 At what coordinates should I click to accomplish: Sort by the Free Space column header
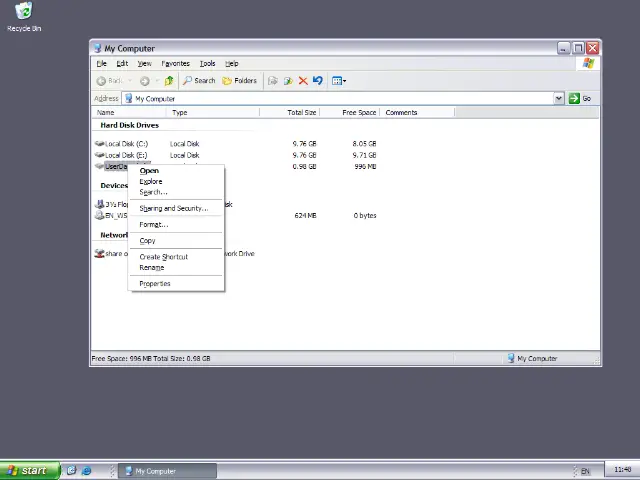pyautogui.click(x=349, y=113)
